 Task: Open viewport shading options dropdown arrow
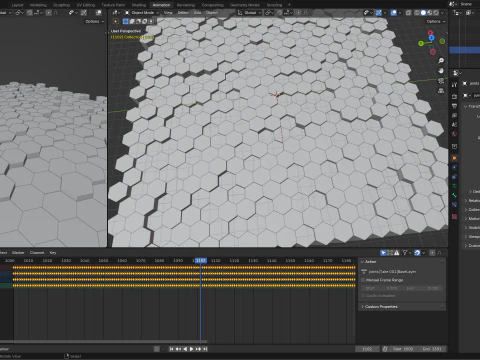[442, 13]
